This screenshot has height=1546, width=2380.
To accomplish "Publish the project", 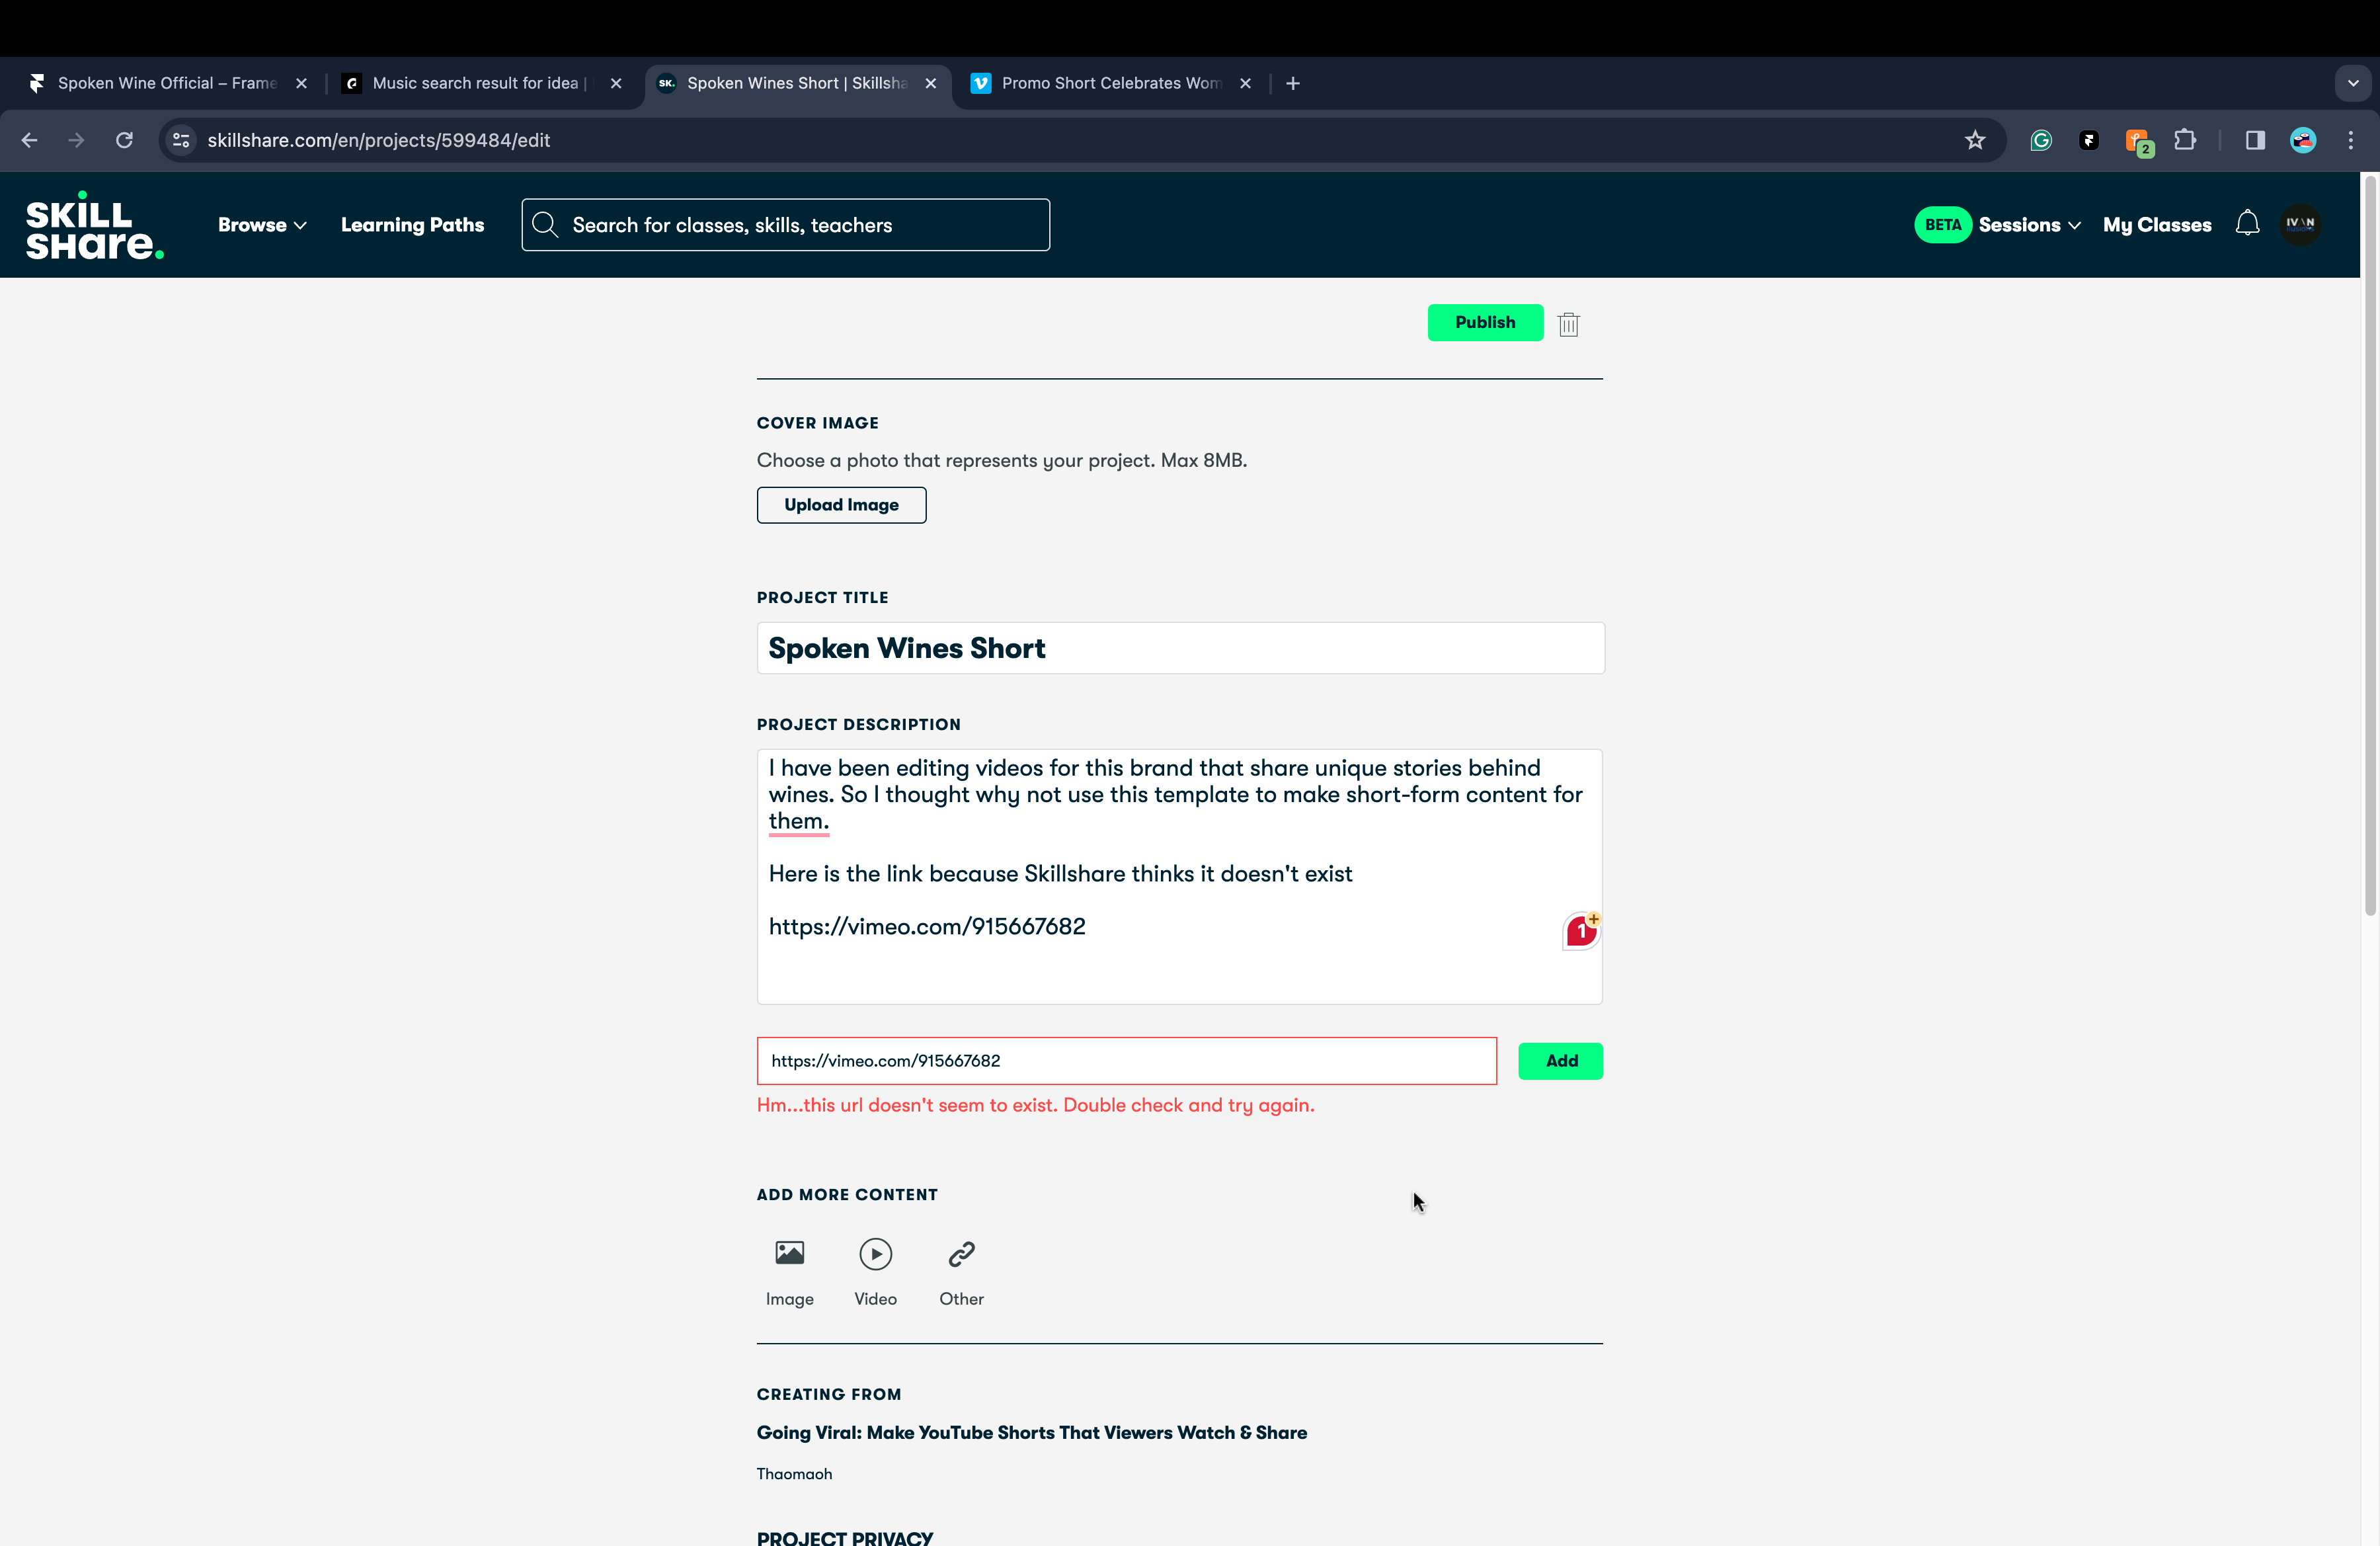I will click(1485, 322).
